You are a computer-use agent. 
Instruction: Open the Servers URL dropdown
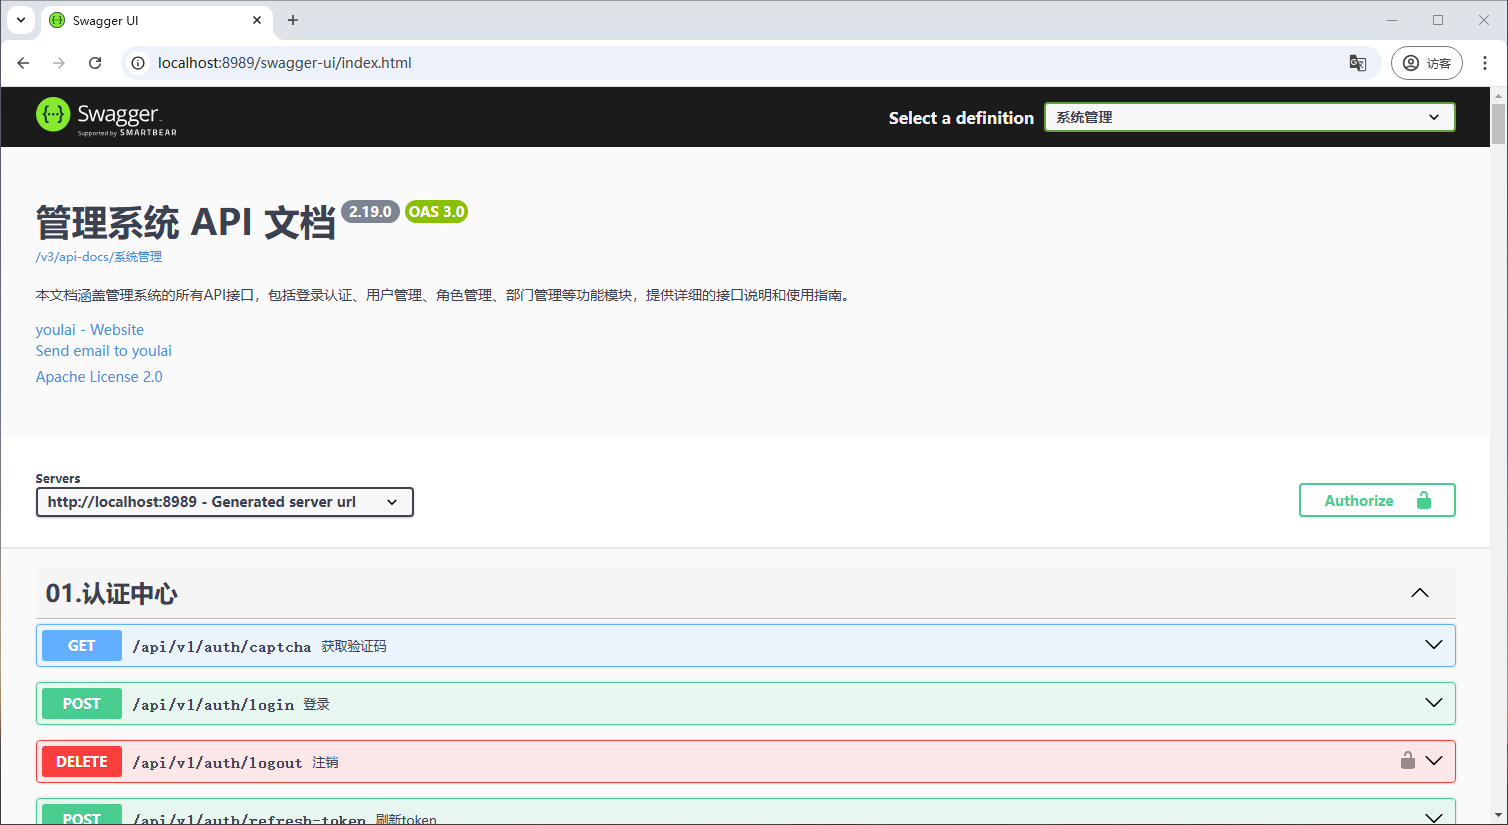pyautogui.click(x=224, y=502)
